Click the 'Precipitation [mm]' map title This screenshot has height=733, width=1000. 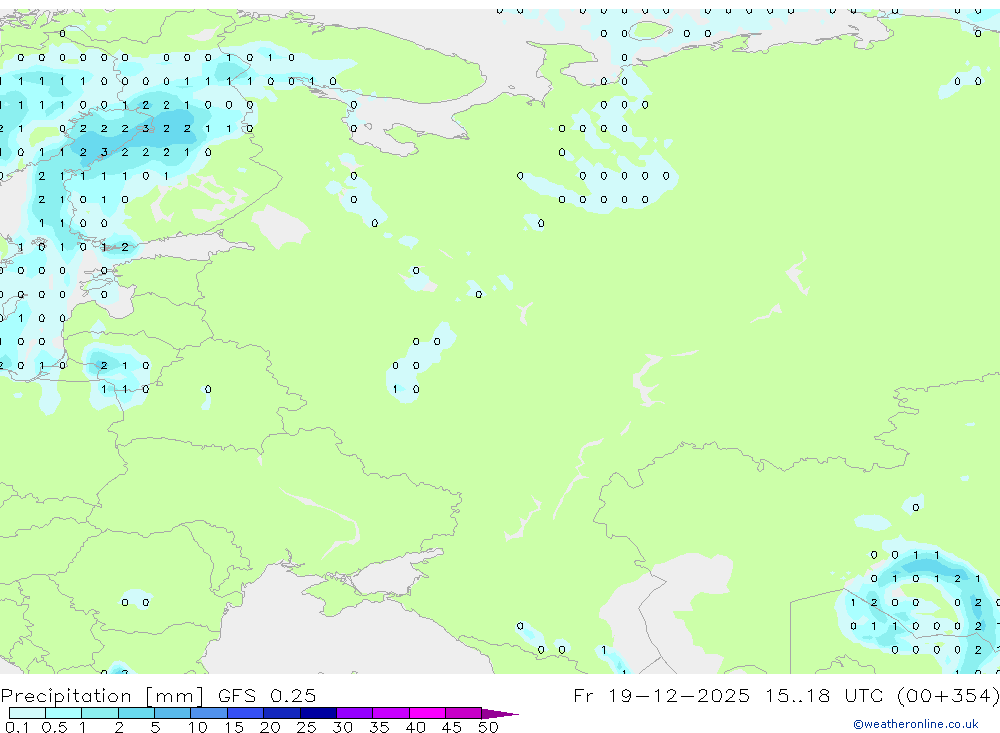click(102, 695)
